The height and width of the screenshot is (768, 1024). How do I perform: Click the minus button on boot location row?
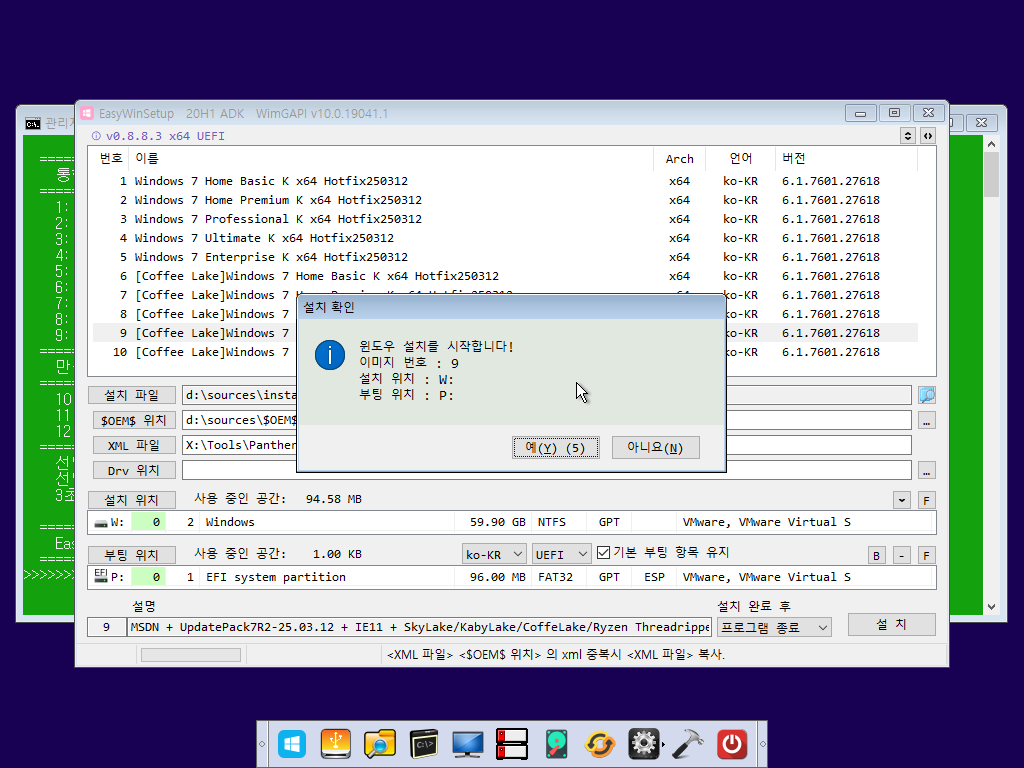(x=901, y=556)
